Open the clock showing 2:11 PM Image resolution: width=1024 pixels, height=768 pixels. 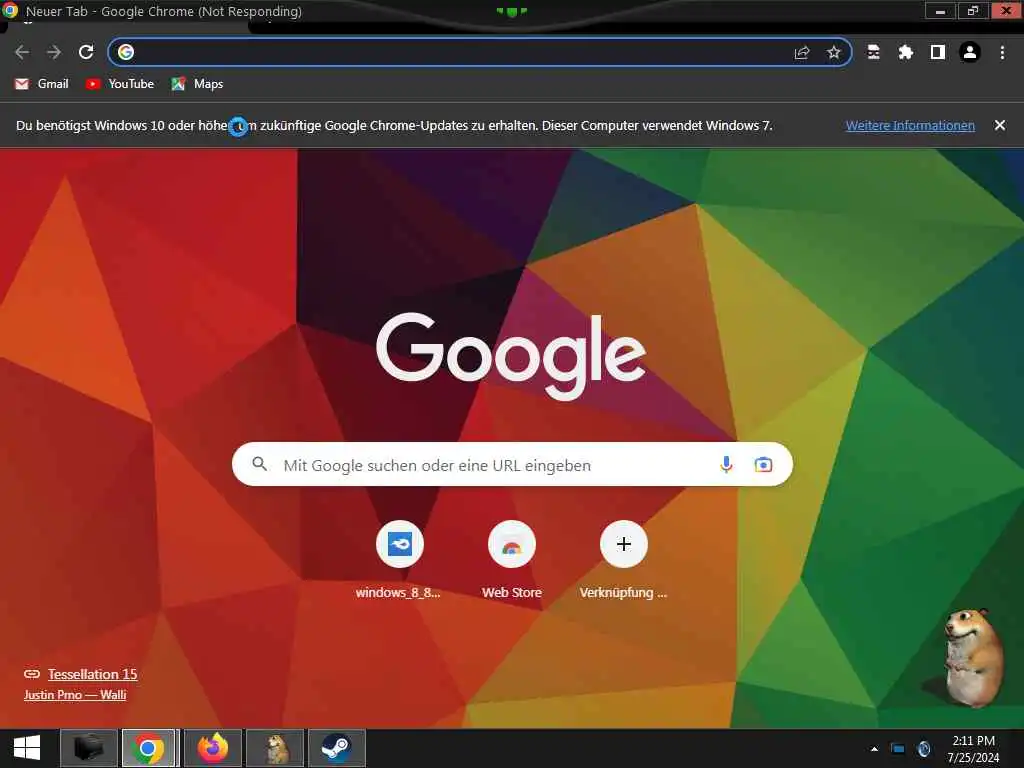tap(973, 749)
